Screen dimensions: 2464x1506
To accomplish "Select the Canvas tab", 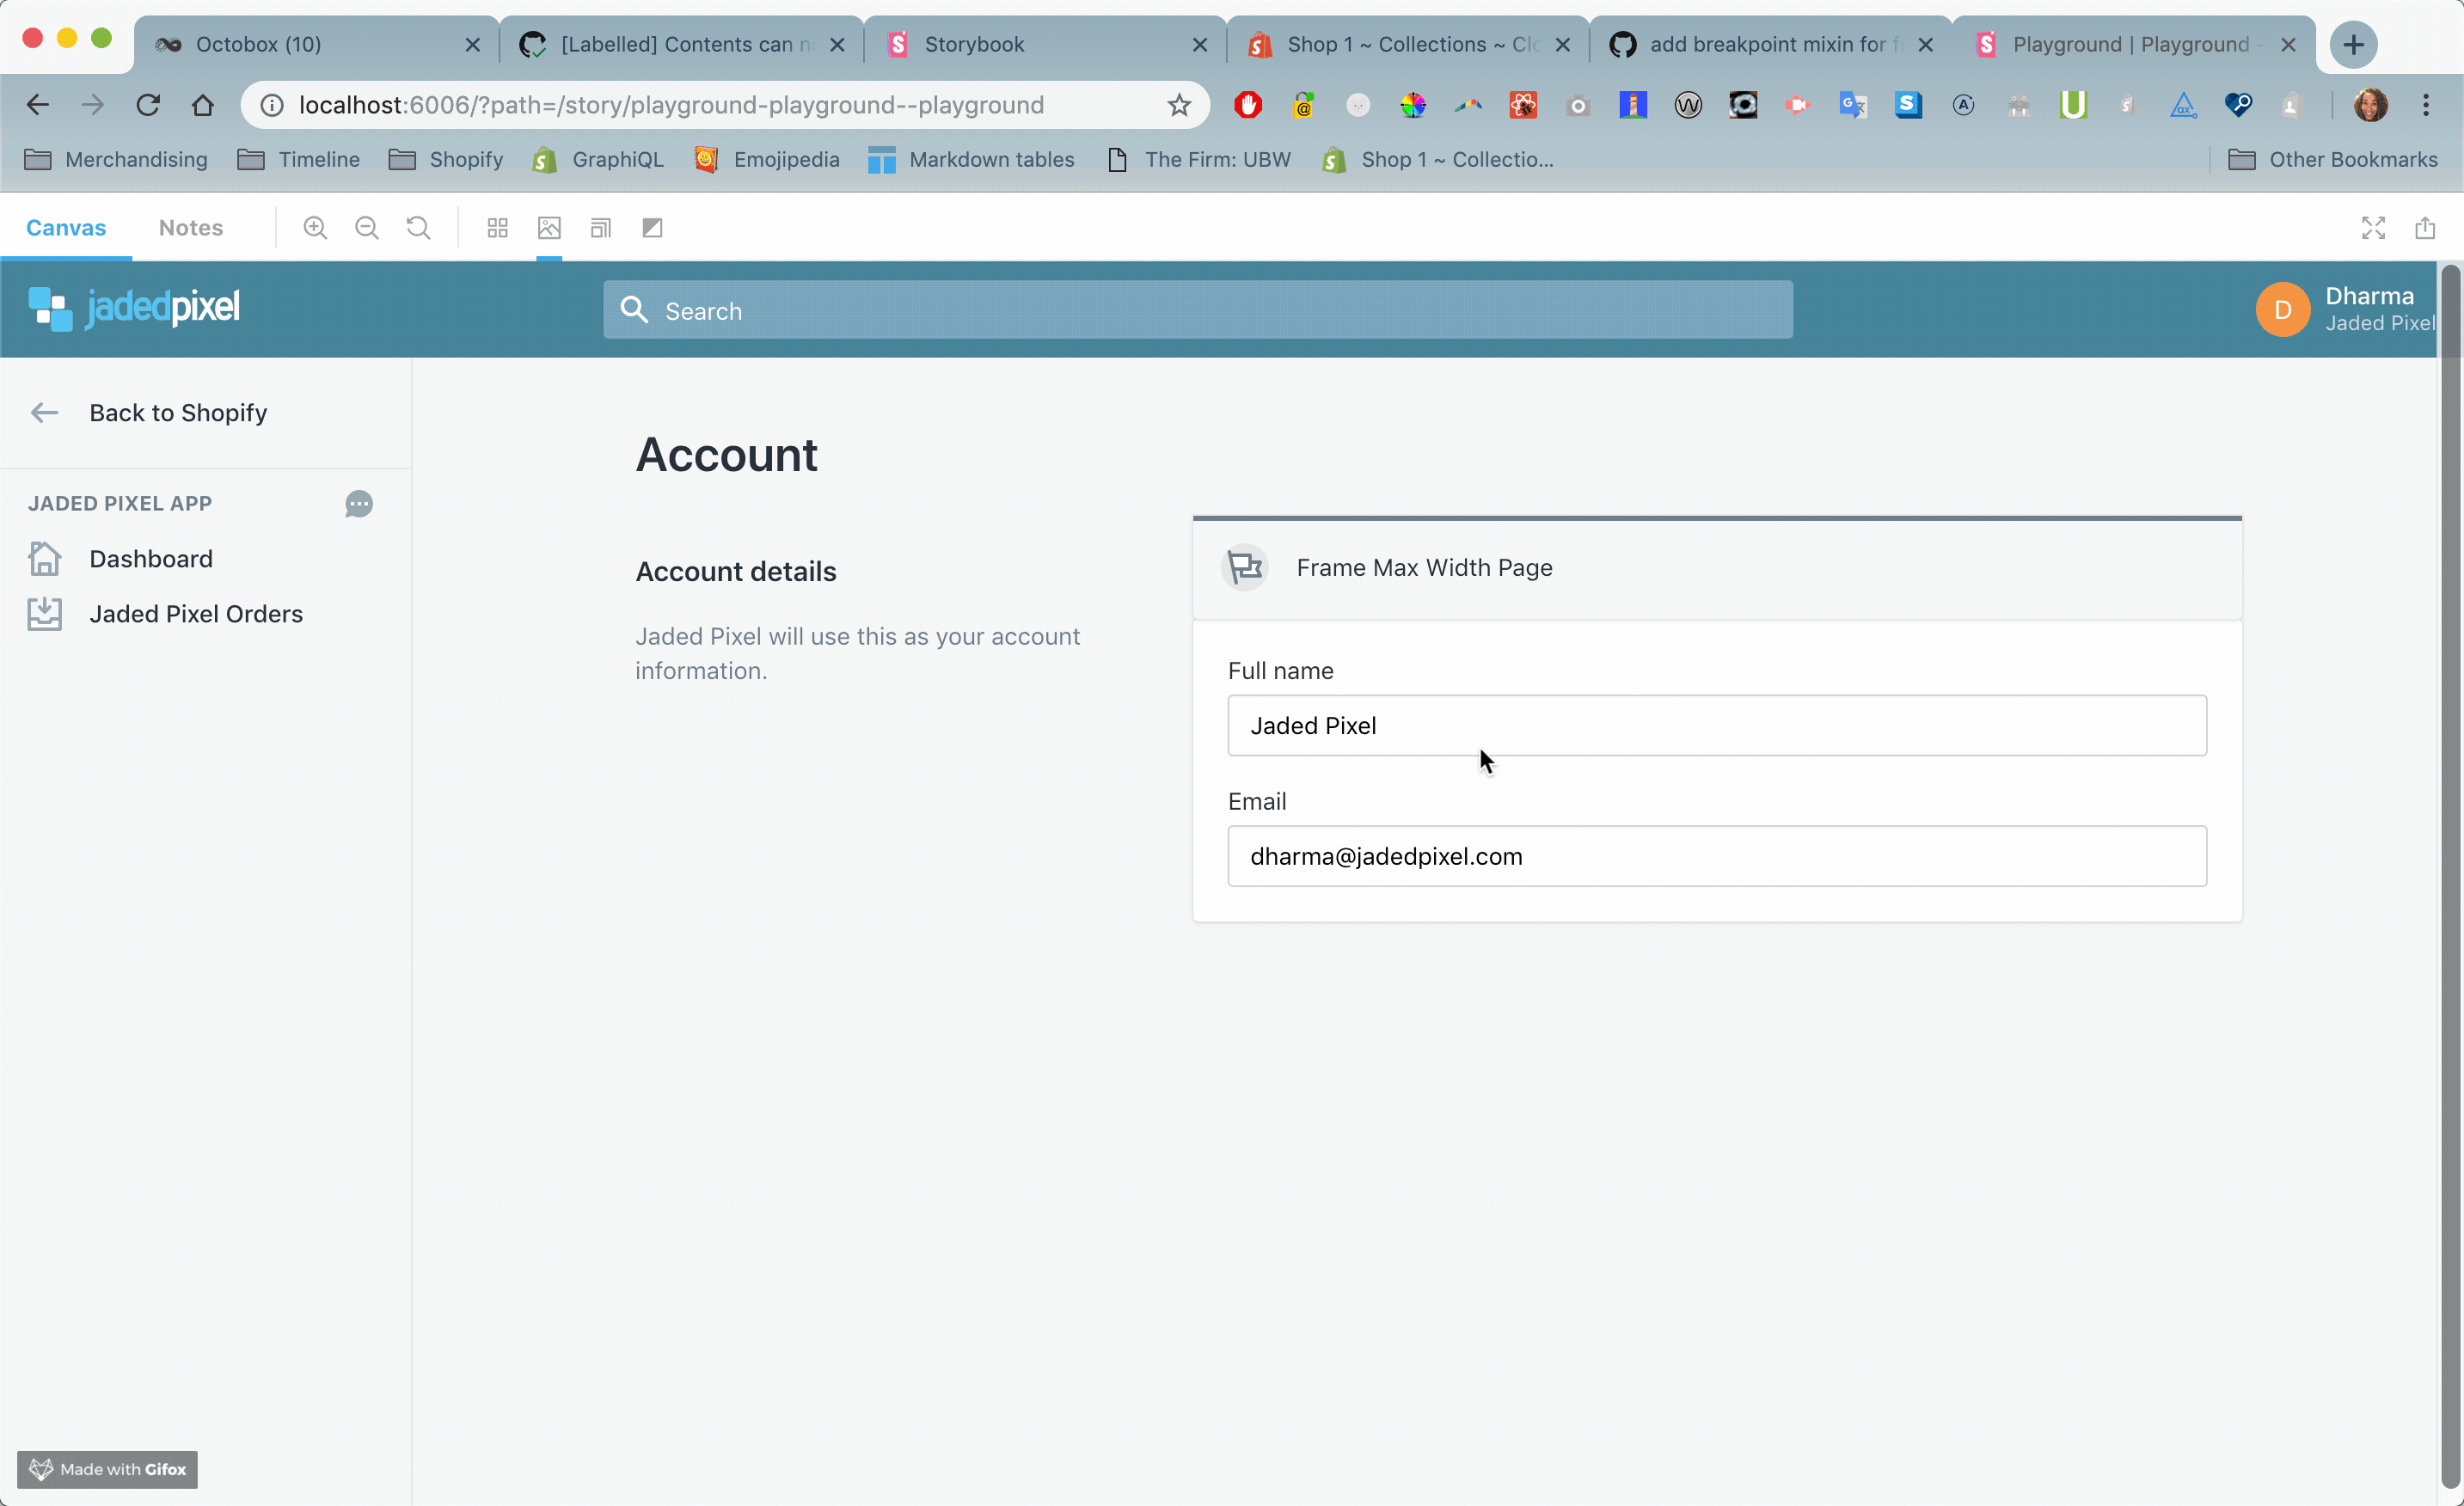I will point(66,228).
